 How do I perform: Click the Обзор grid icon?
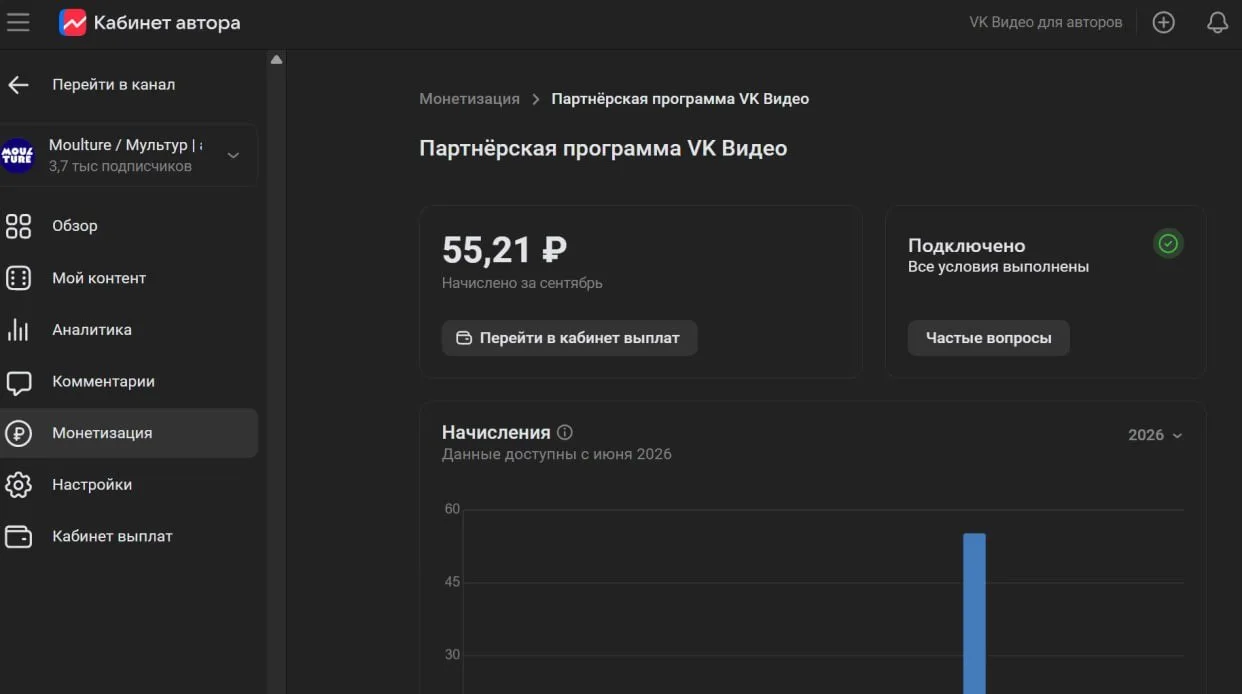point(18,226)
